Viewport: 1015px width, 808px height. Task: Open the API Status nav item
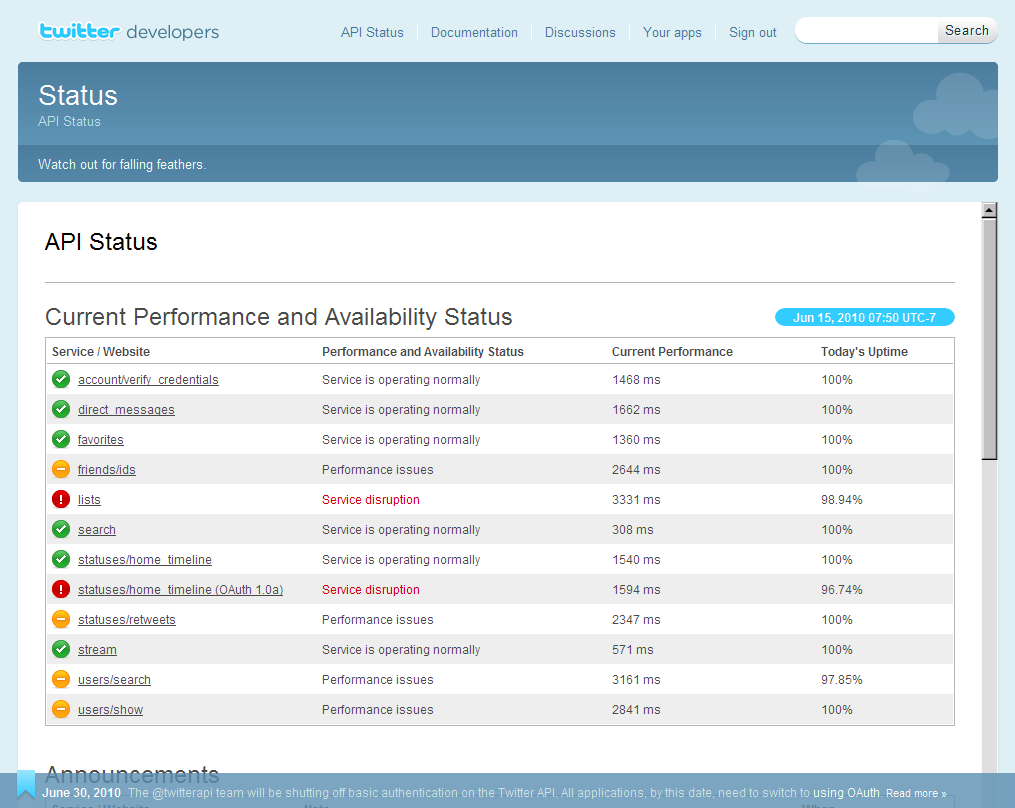[x=372, y=32]
